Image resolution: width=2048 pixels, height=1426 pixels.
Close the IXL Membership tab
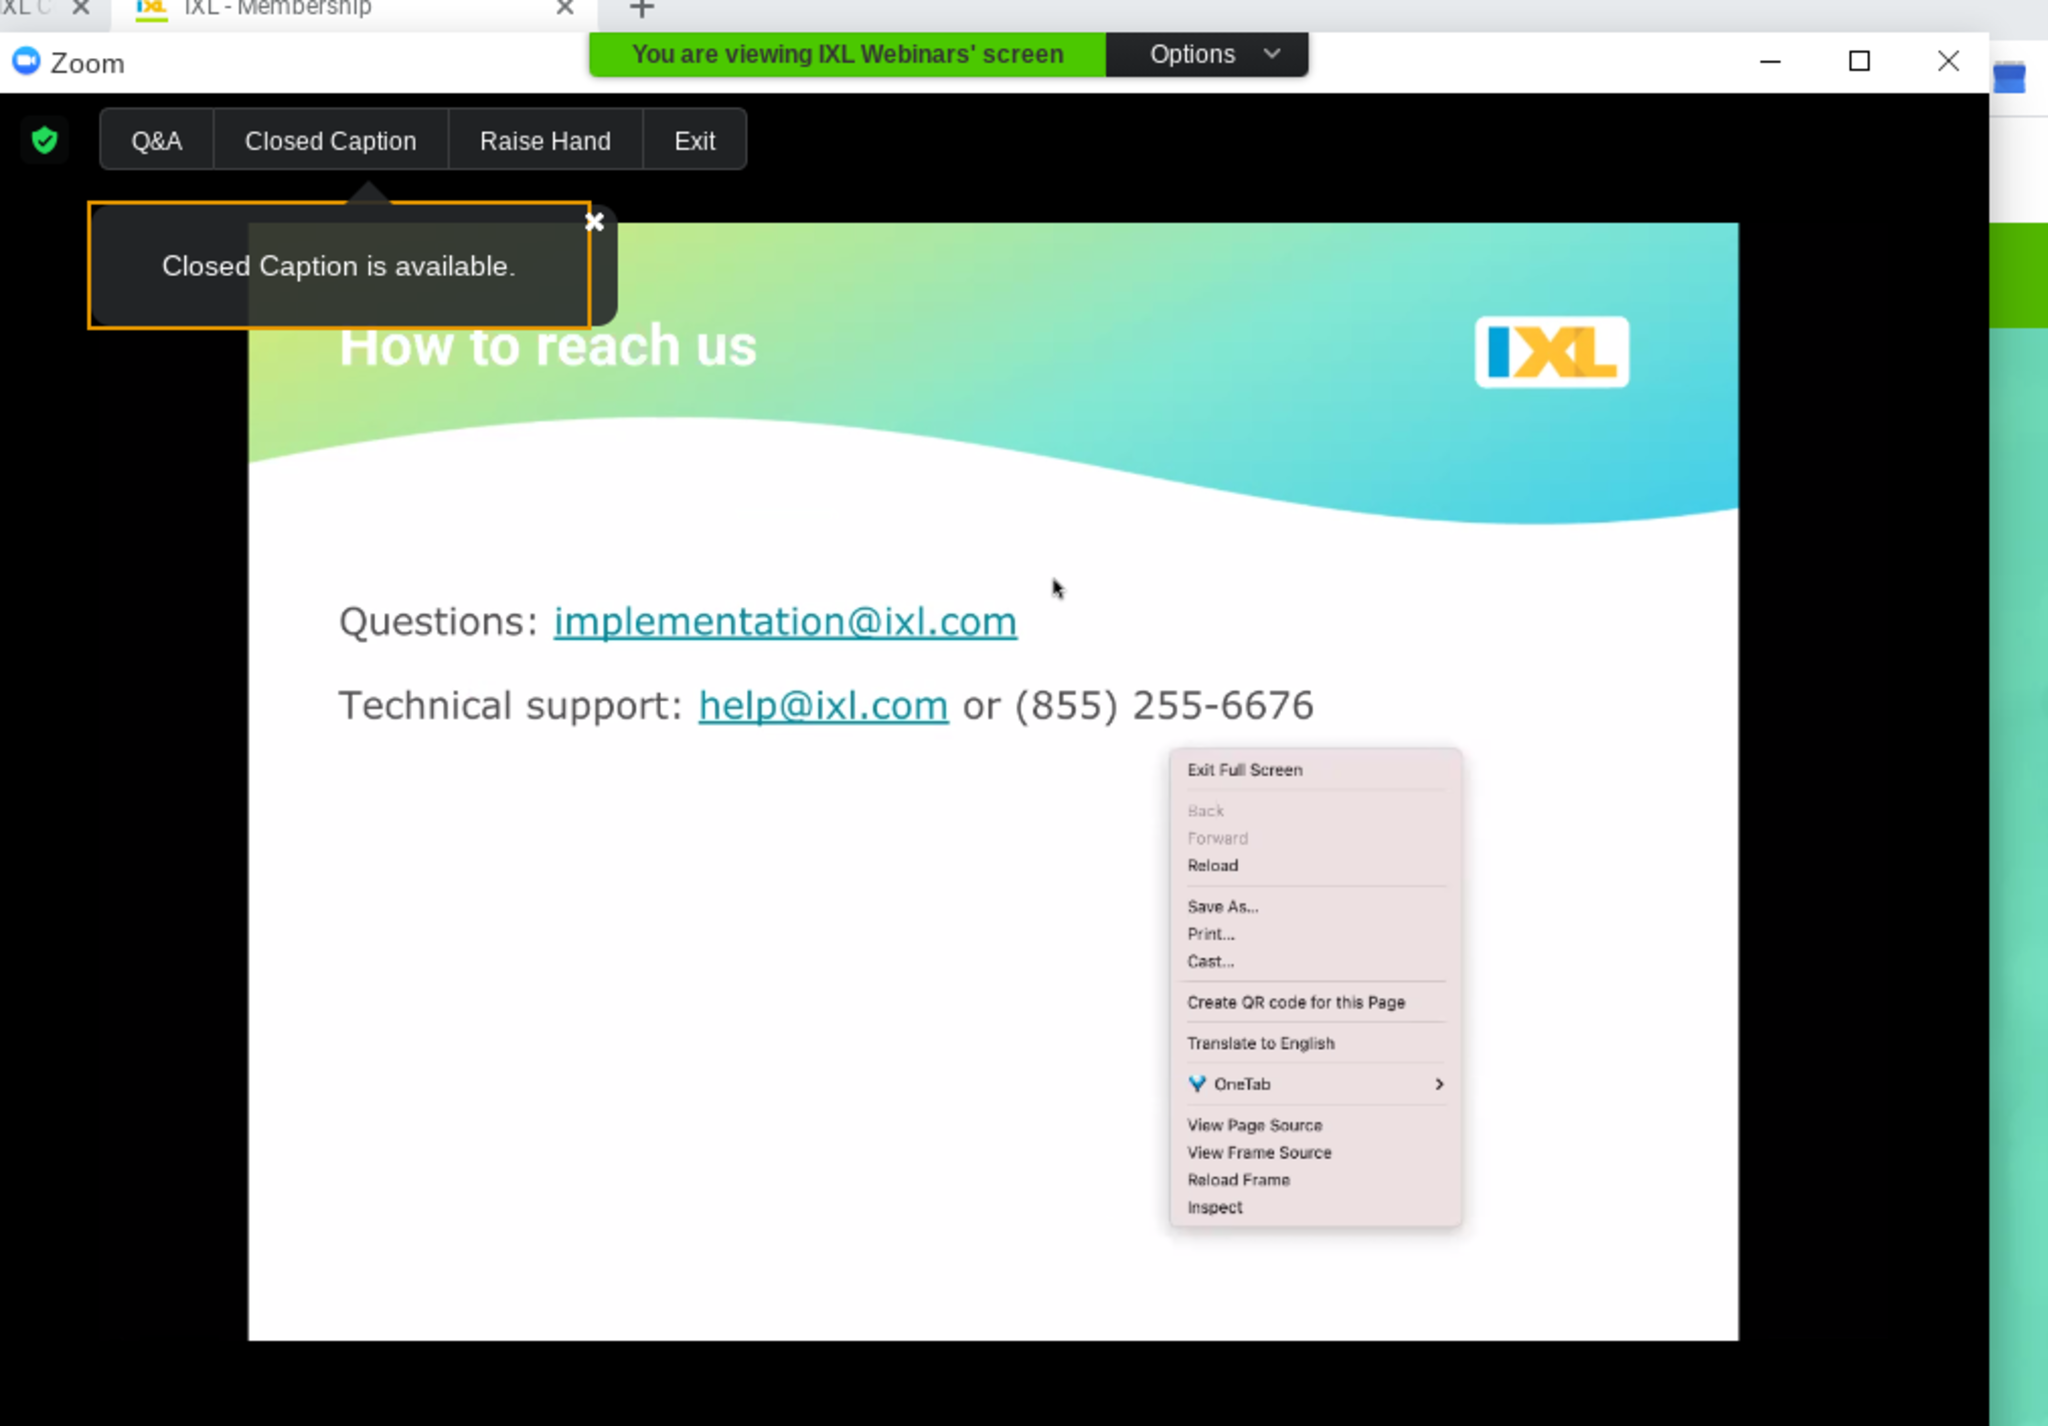tap(565, 9)
